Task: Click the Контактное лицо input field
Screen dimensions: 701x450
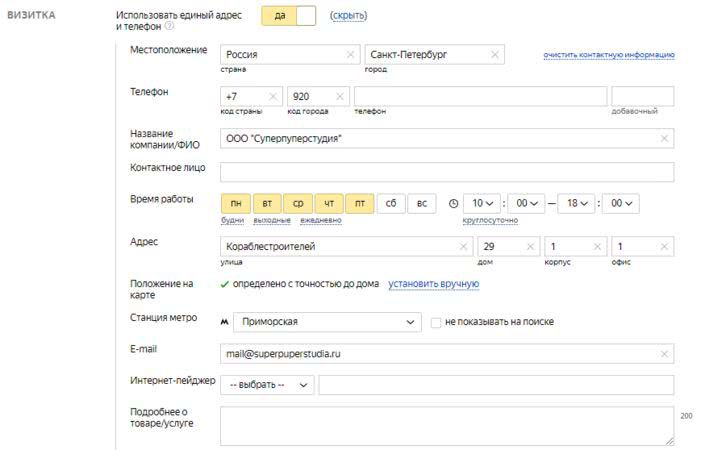Action: [x=446, y=172]
